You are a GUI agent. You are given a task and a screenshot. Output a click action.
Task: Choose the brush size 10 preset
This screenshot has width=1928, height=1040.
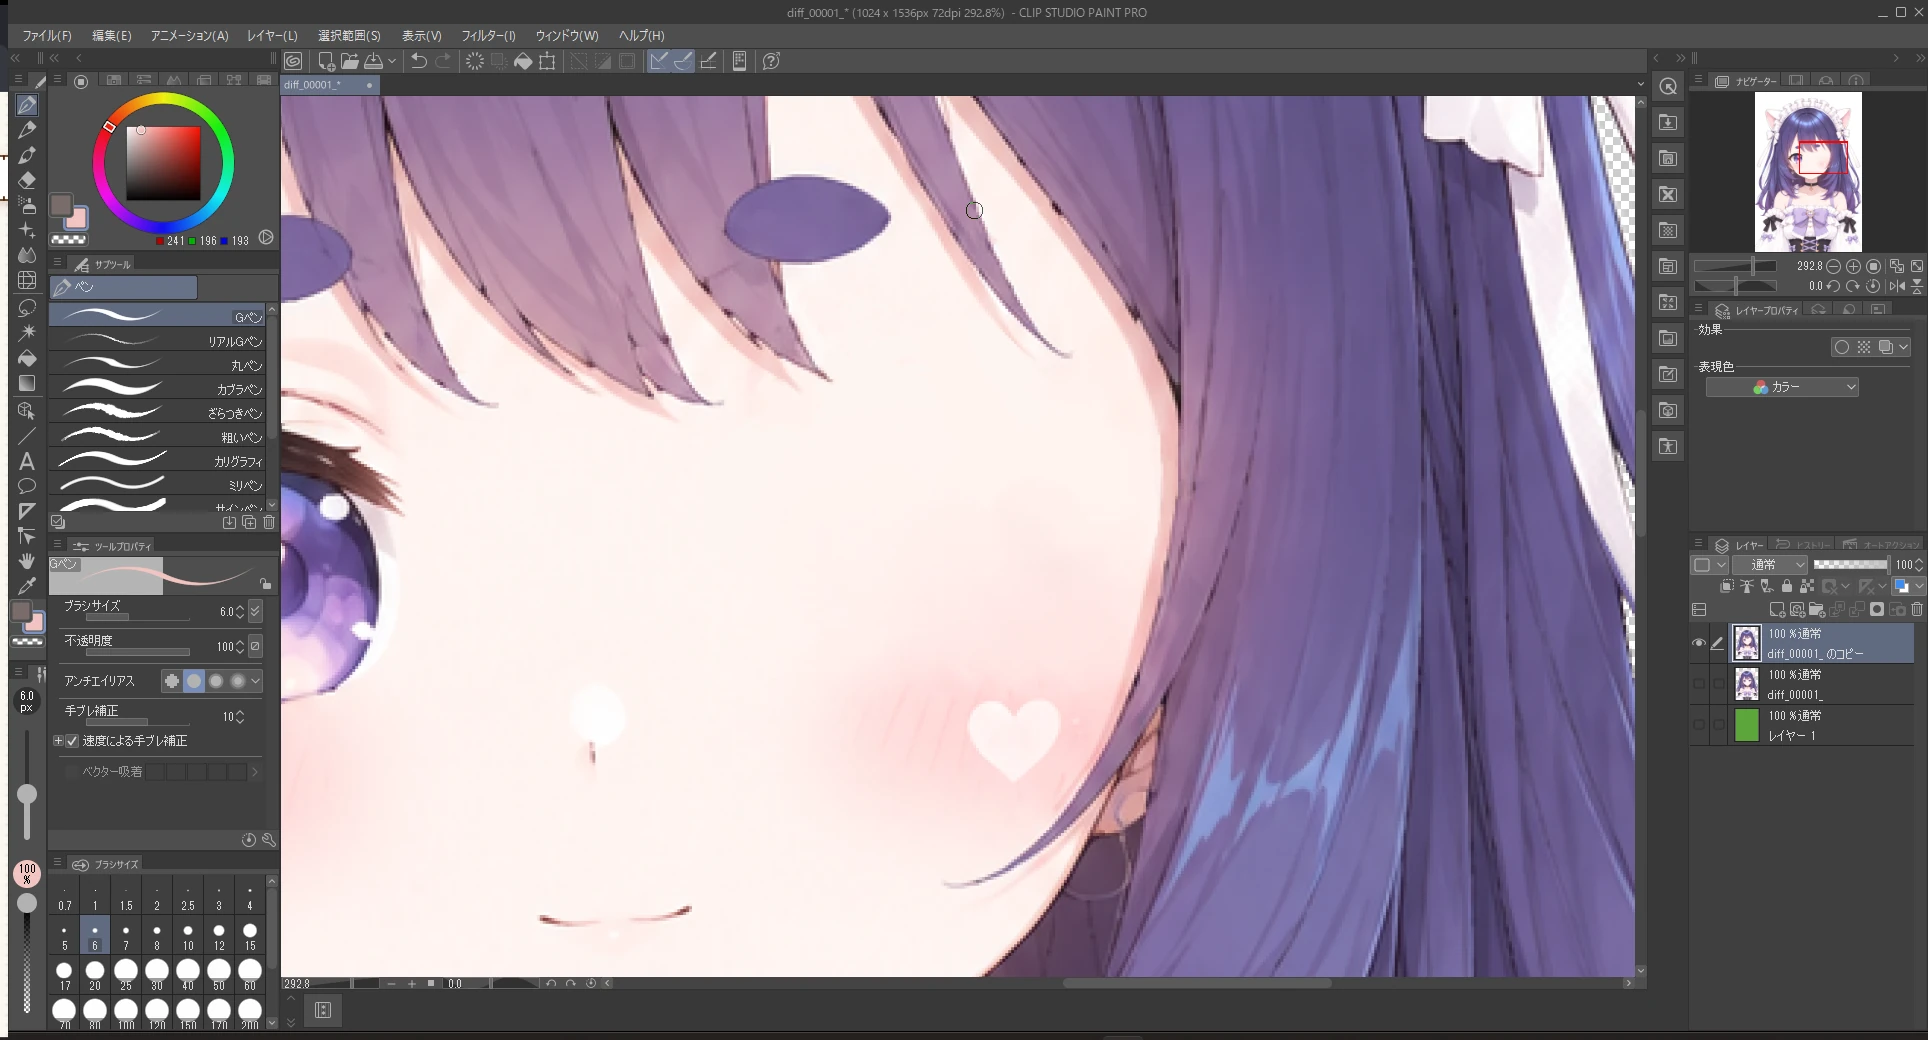[x=188, y=937]
